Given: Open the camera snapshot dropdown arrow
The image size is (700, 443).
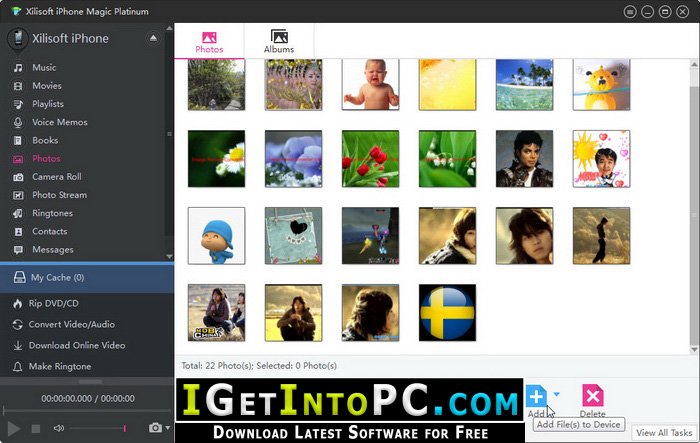Looking at the screenshot, I should [168, 428].
